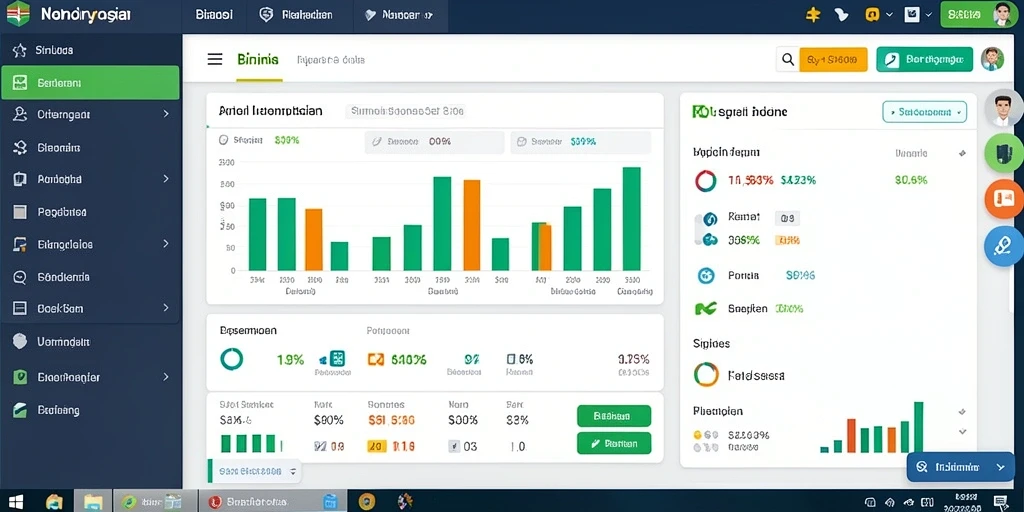Click the orange floating circle button
Viewport: 1024px width, 512px height.
point(1002,198)
